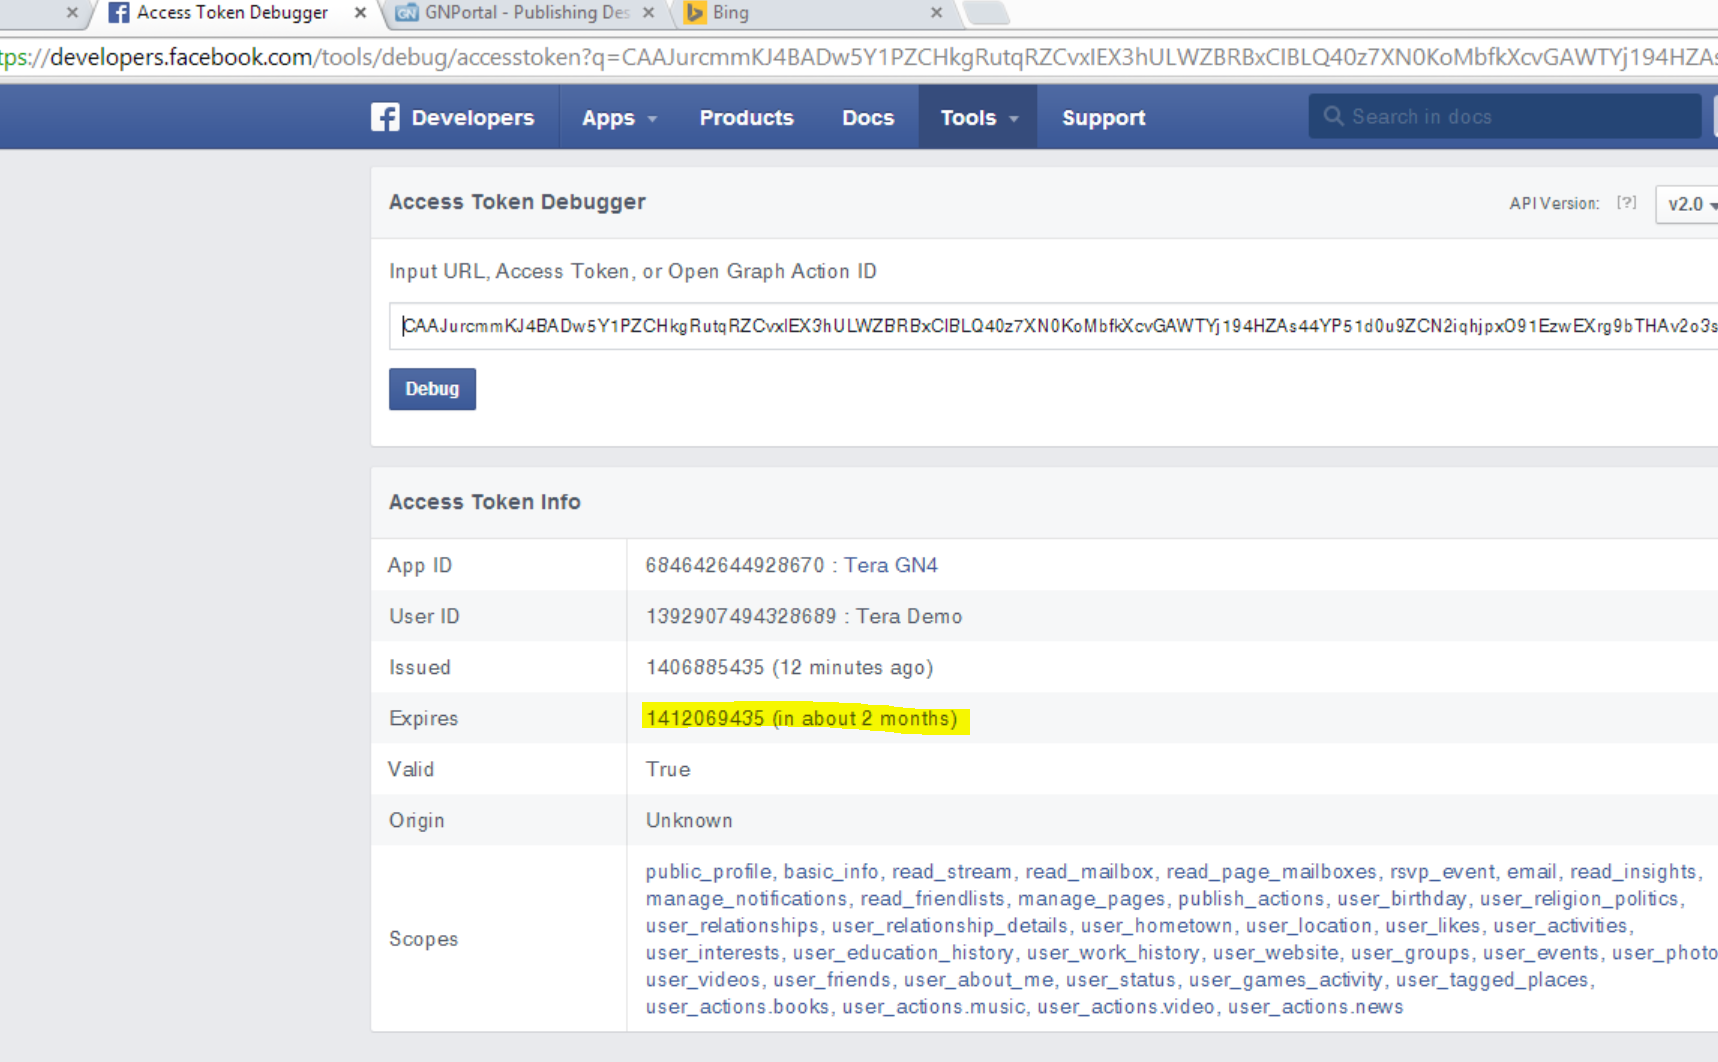1718x1062 pixels.
Task: Open the API Version v2.0 dropdown
Action: click(1689, 204)
